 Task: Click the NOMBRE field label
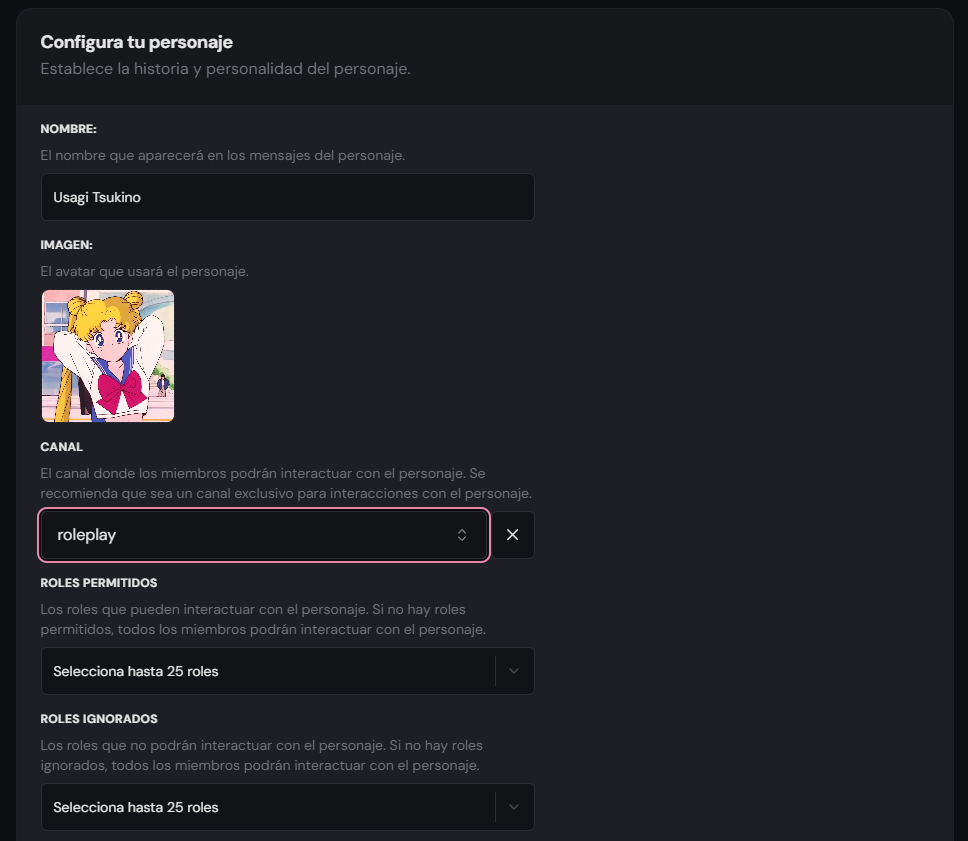pyautogui.click(x=69, y=129)
